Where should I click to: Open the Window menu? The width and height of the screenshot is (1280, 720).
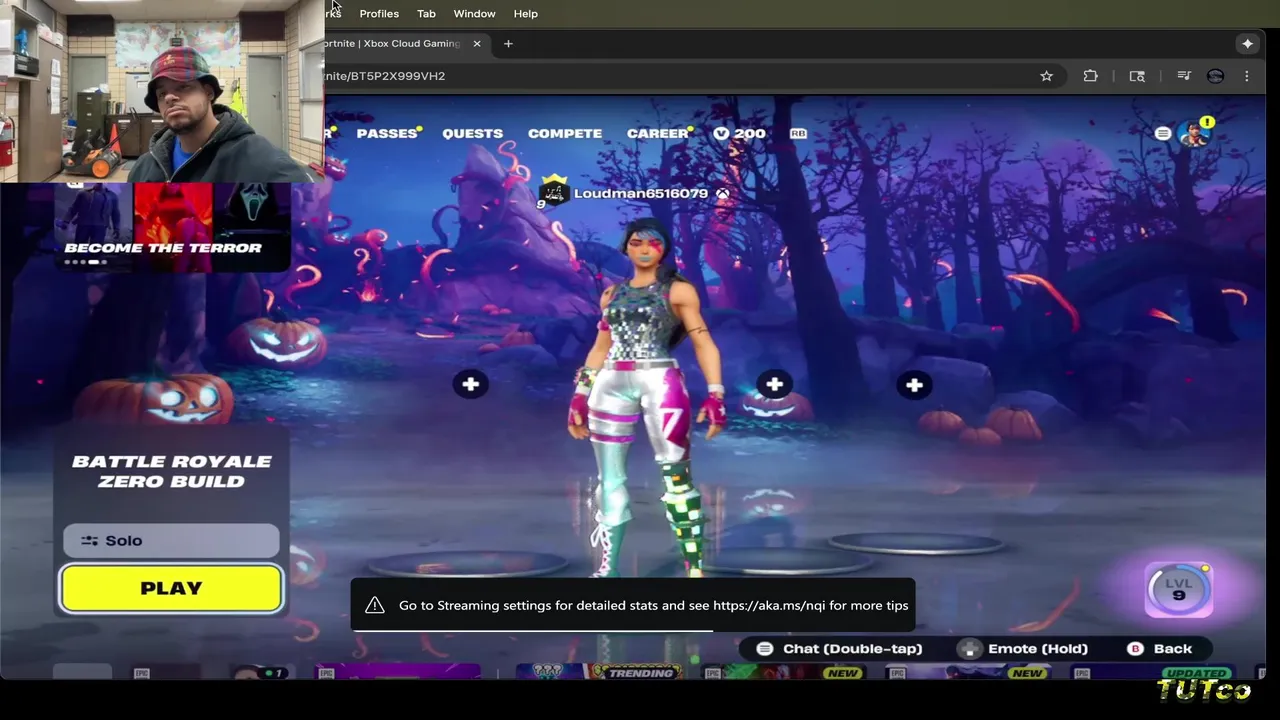tap(474, 14)
